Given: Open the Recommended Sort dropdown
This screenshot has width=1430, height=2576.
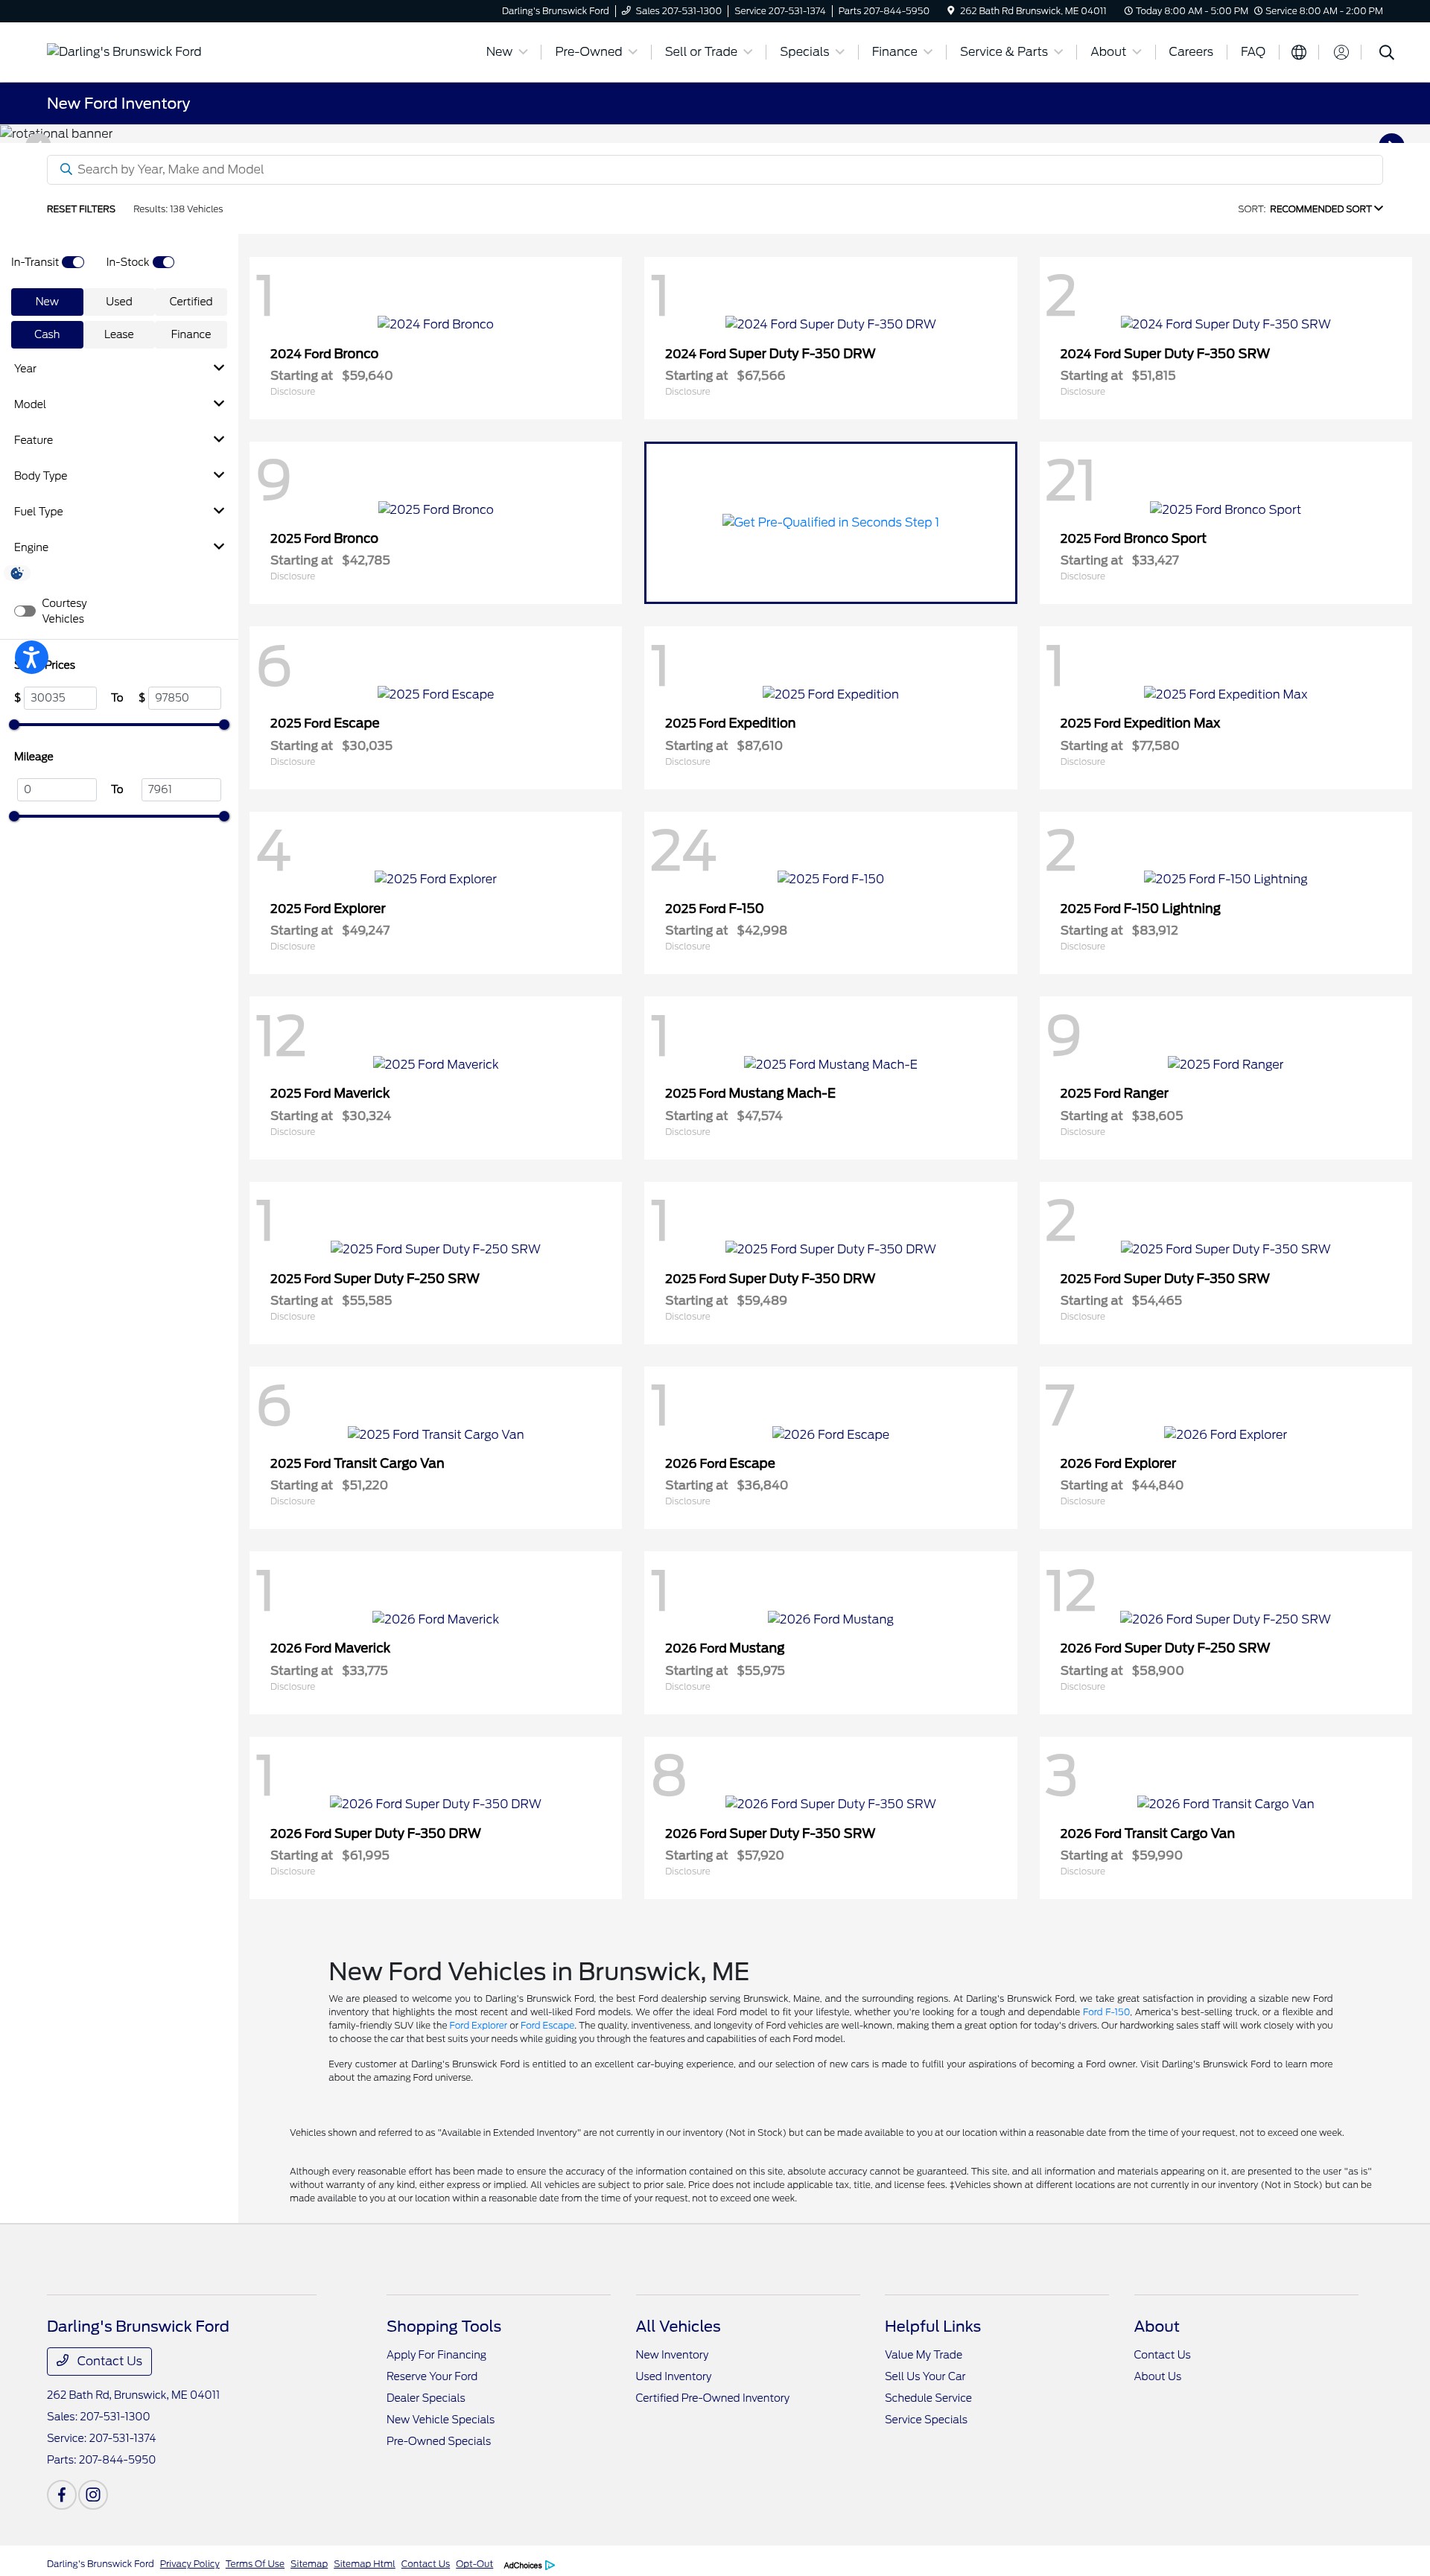Looking at the screenshot, I should (1326, 209).
